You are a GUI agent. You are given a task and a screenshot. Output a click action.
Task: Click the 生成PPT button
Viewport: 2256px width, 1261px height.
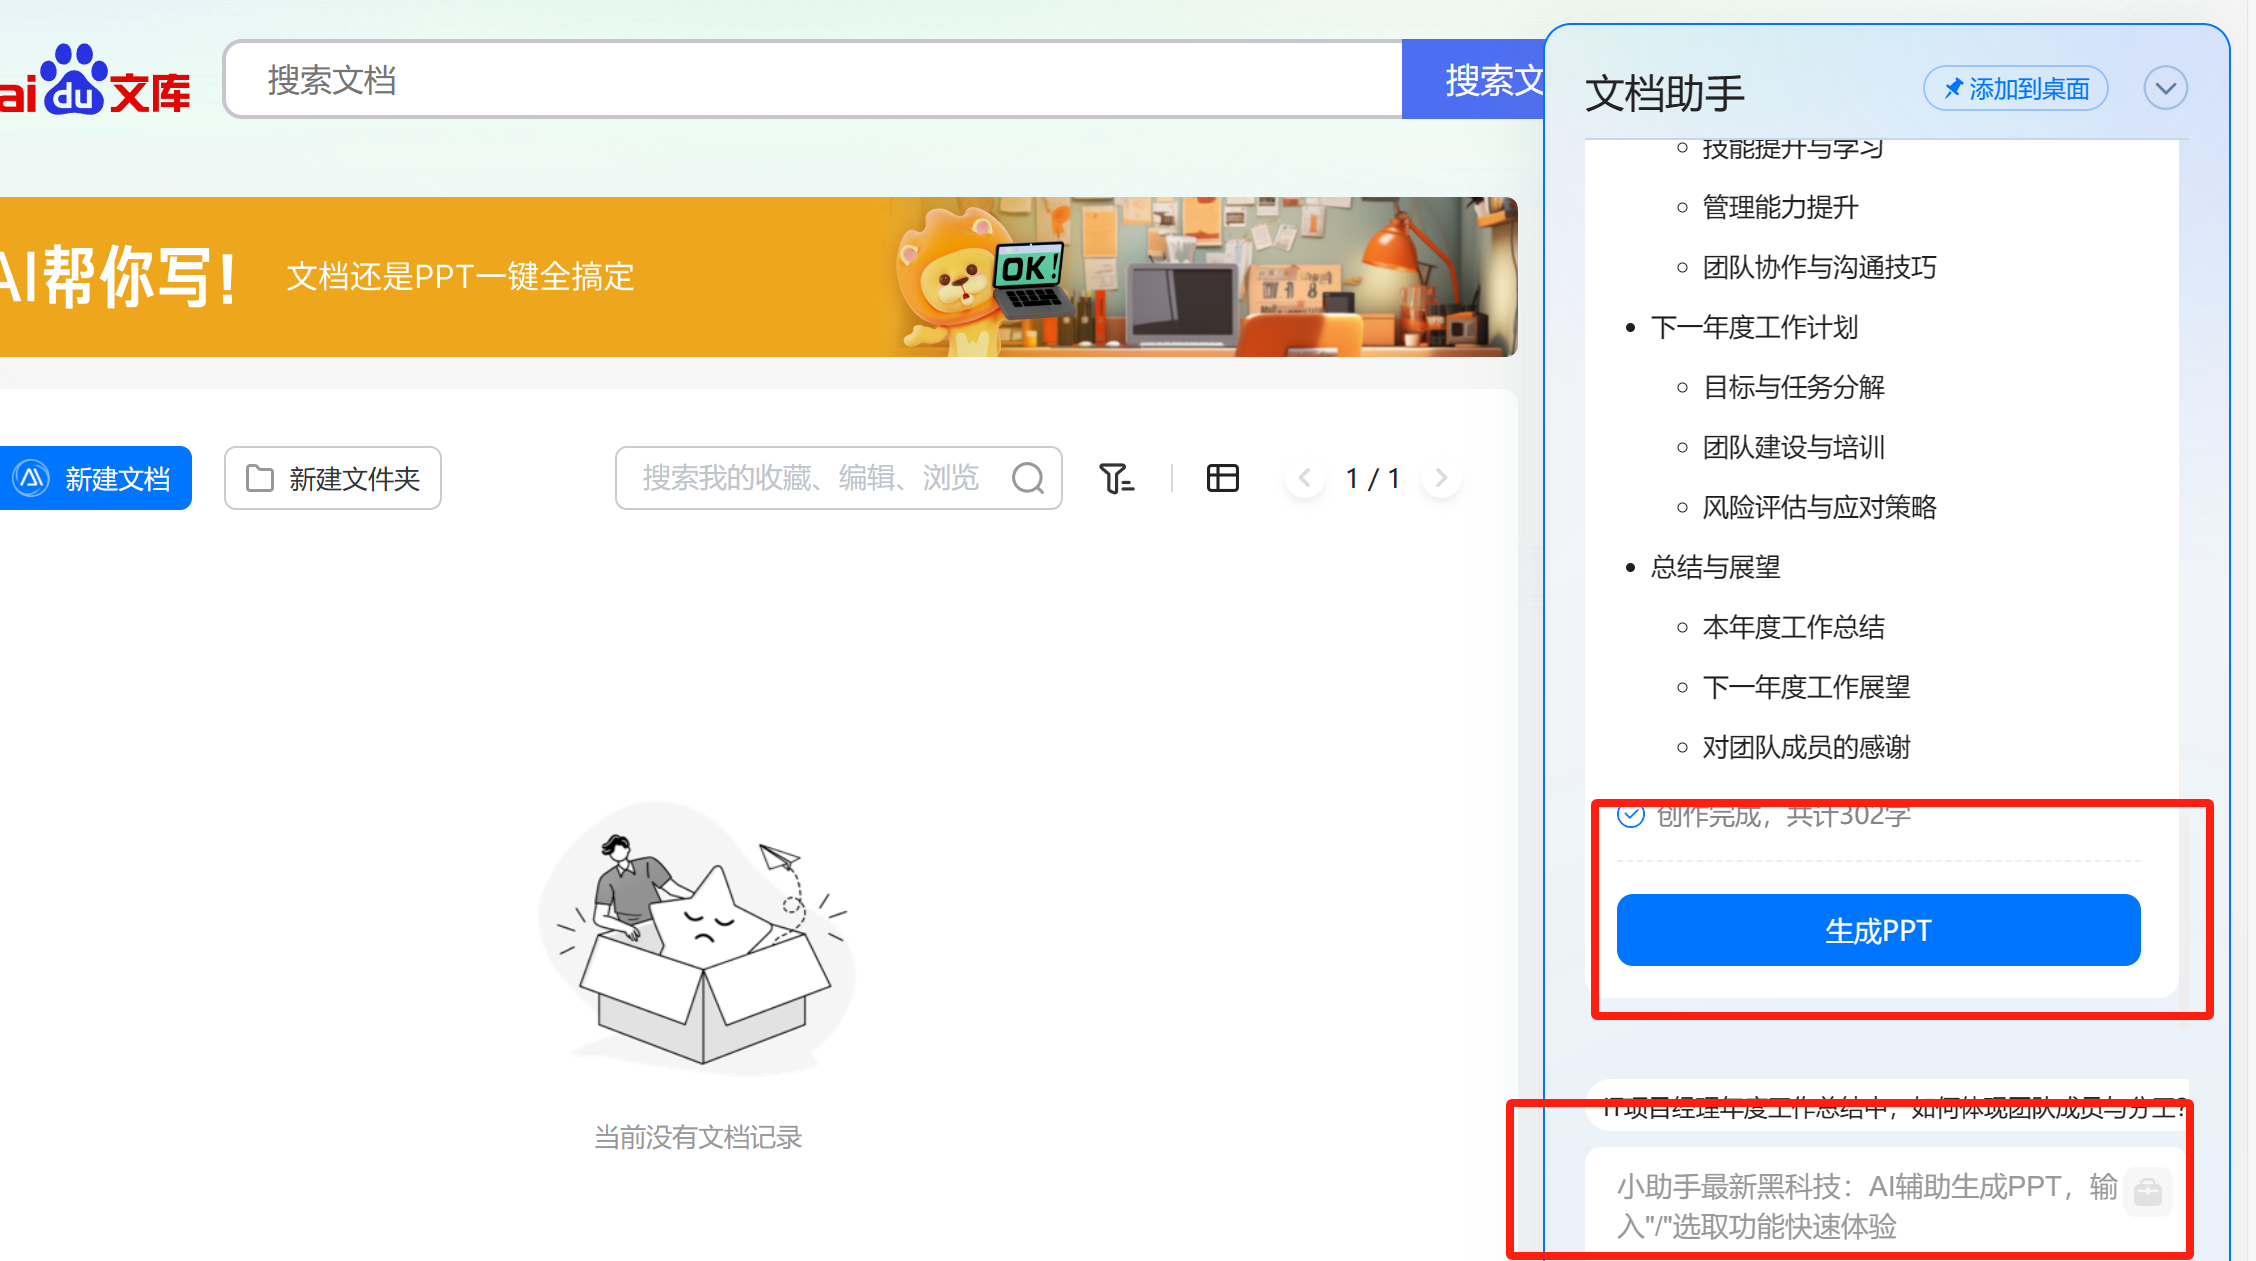[1877, 930]
